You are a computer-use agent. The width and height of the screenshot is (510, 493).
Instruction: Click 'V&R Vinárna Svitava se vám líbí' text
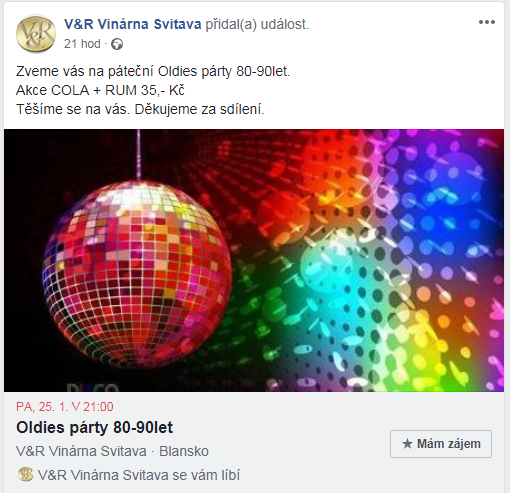(139, 475)
